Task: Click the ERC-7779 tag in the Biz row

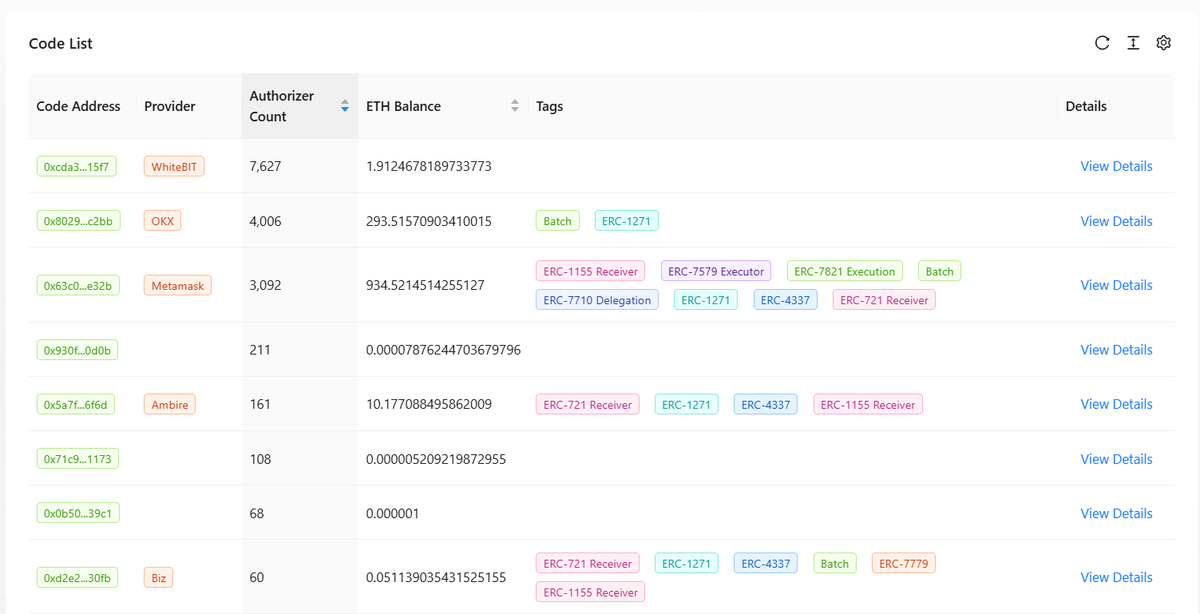Action: [903, 564]
